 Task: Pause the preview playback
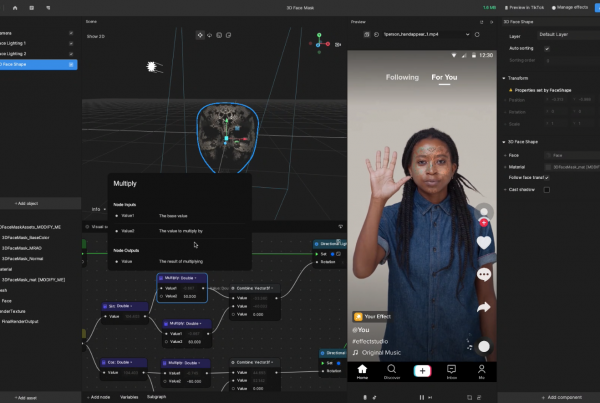421,397
